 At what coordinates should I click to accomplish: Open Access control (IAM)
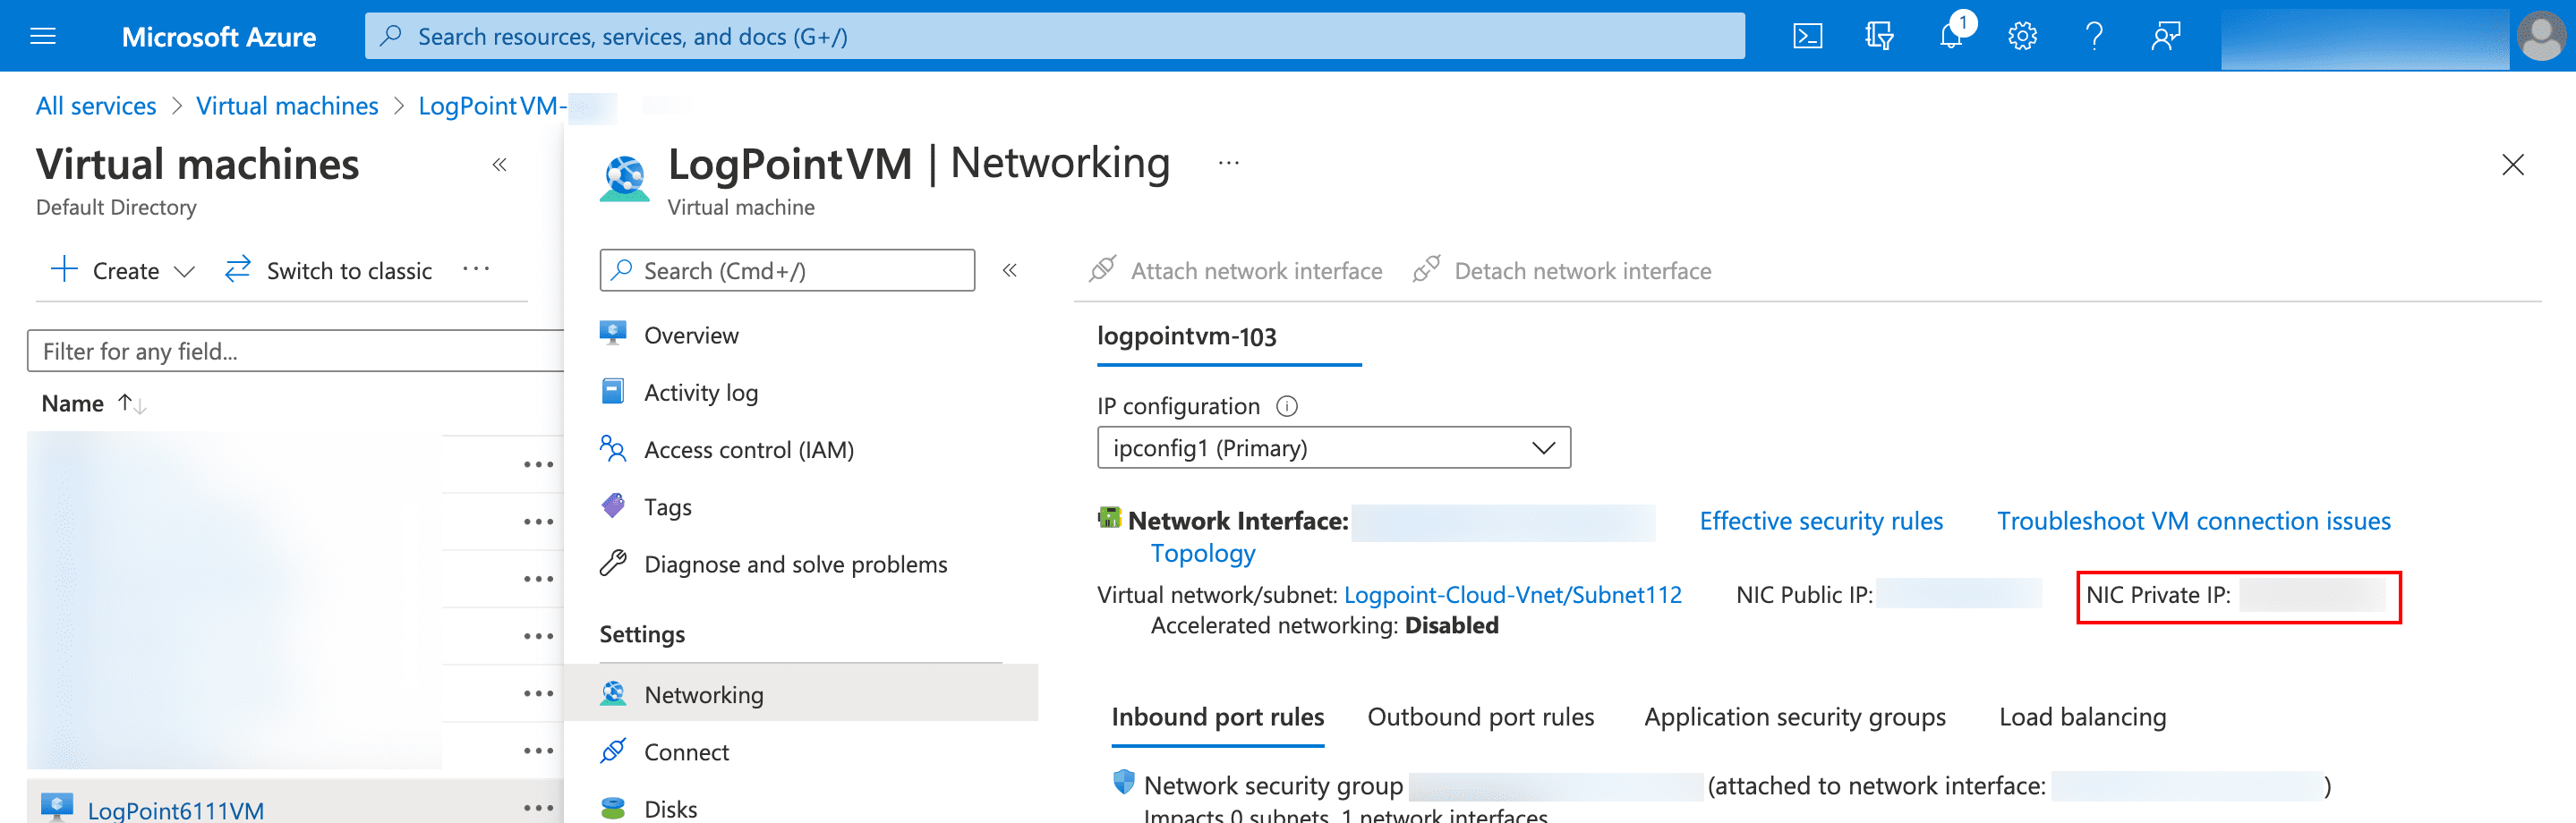pyautogui.click(x=749, y=449)
